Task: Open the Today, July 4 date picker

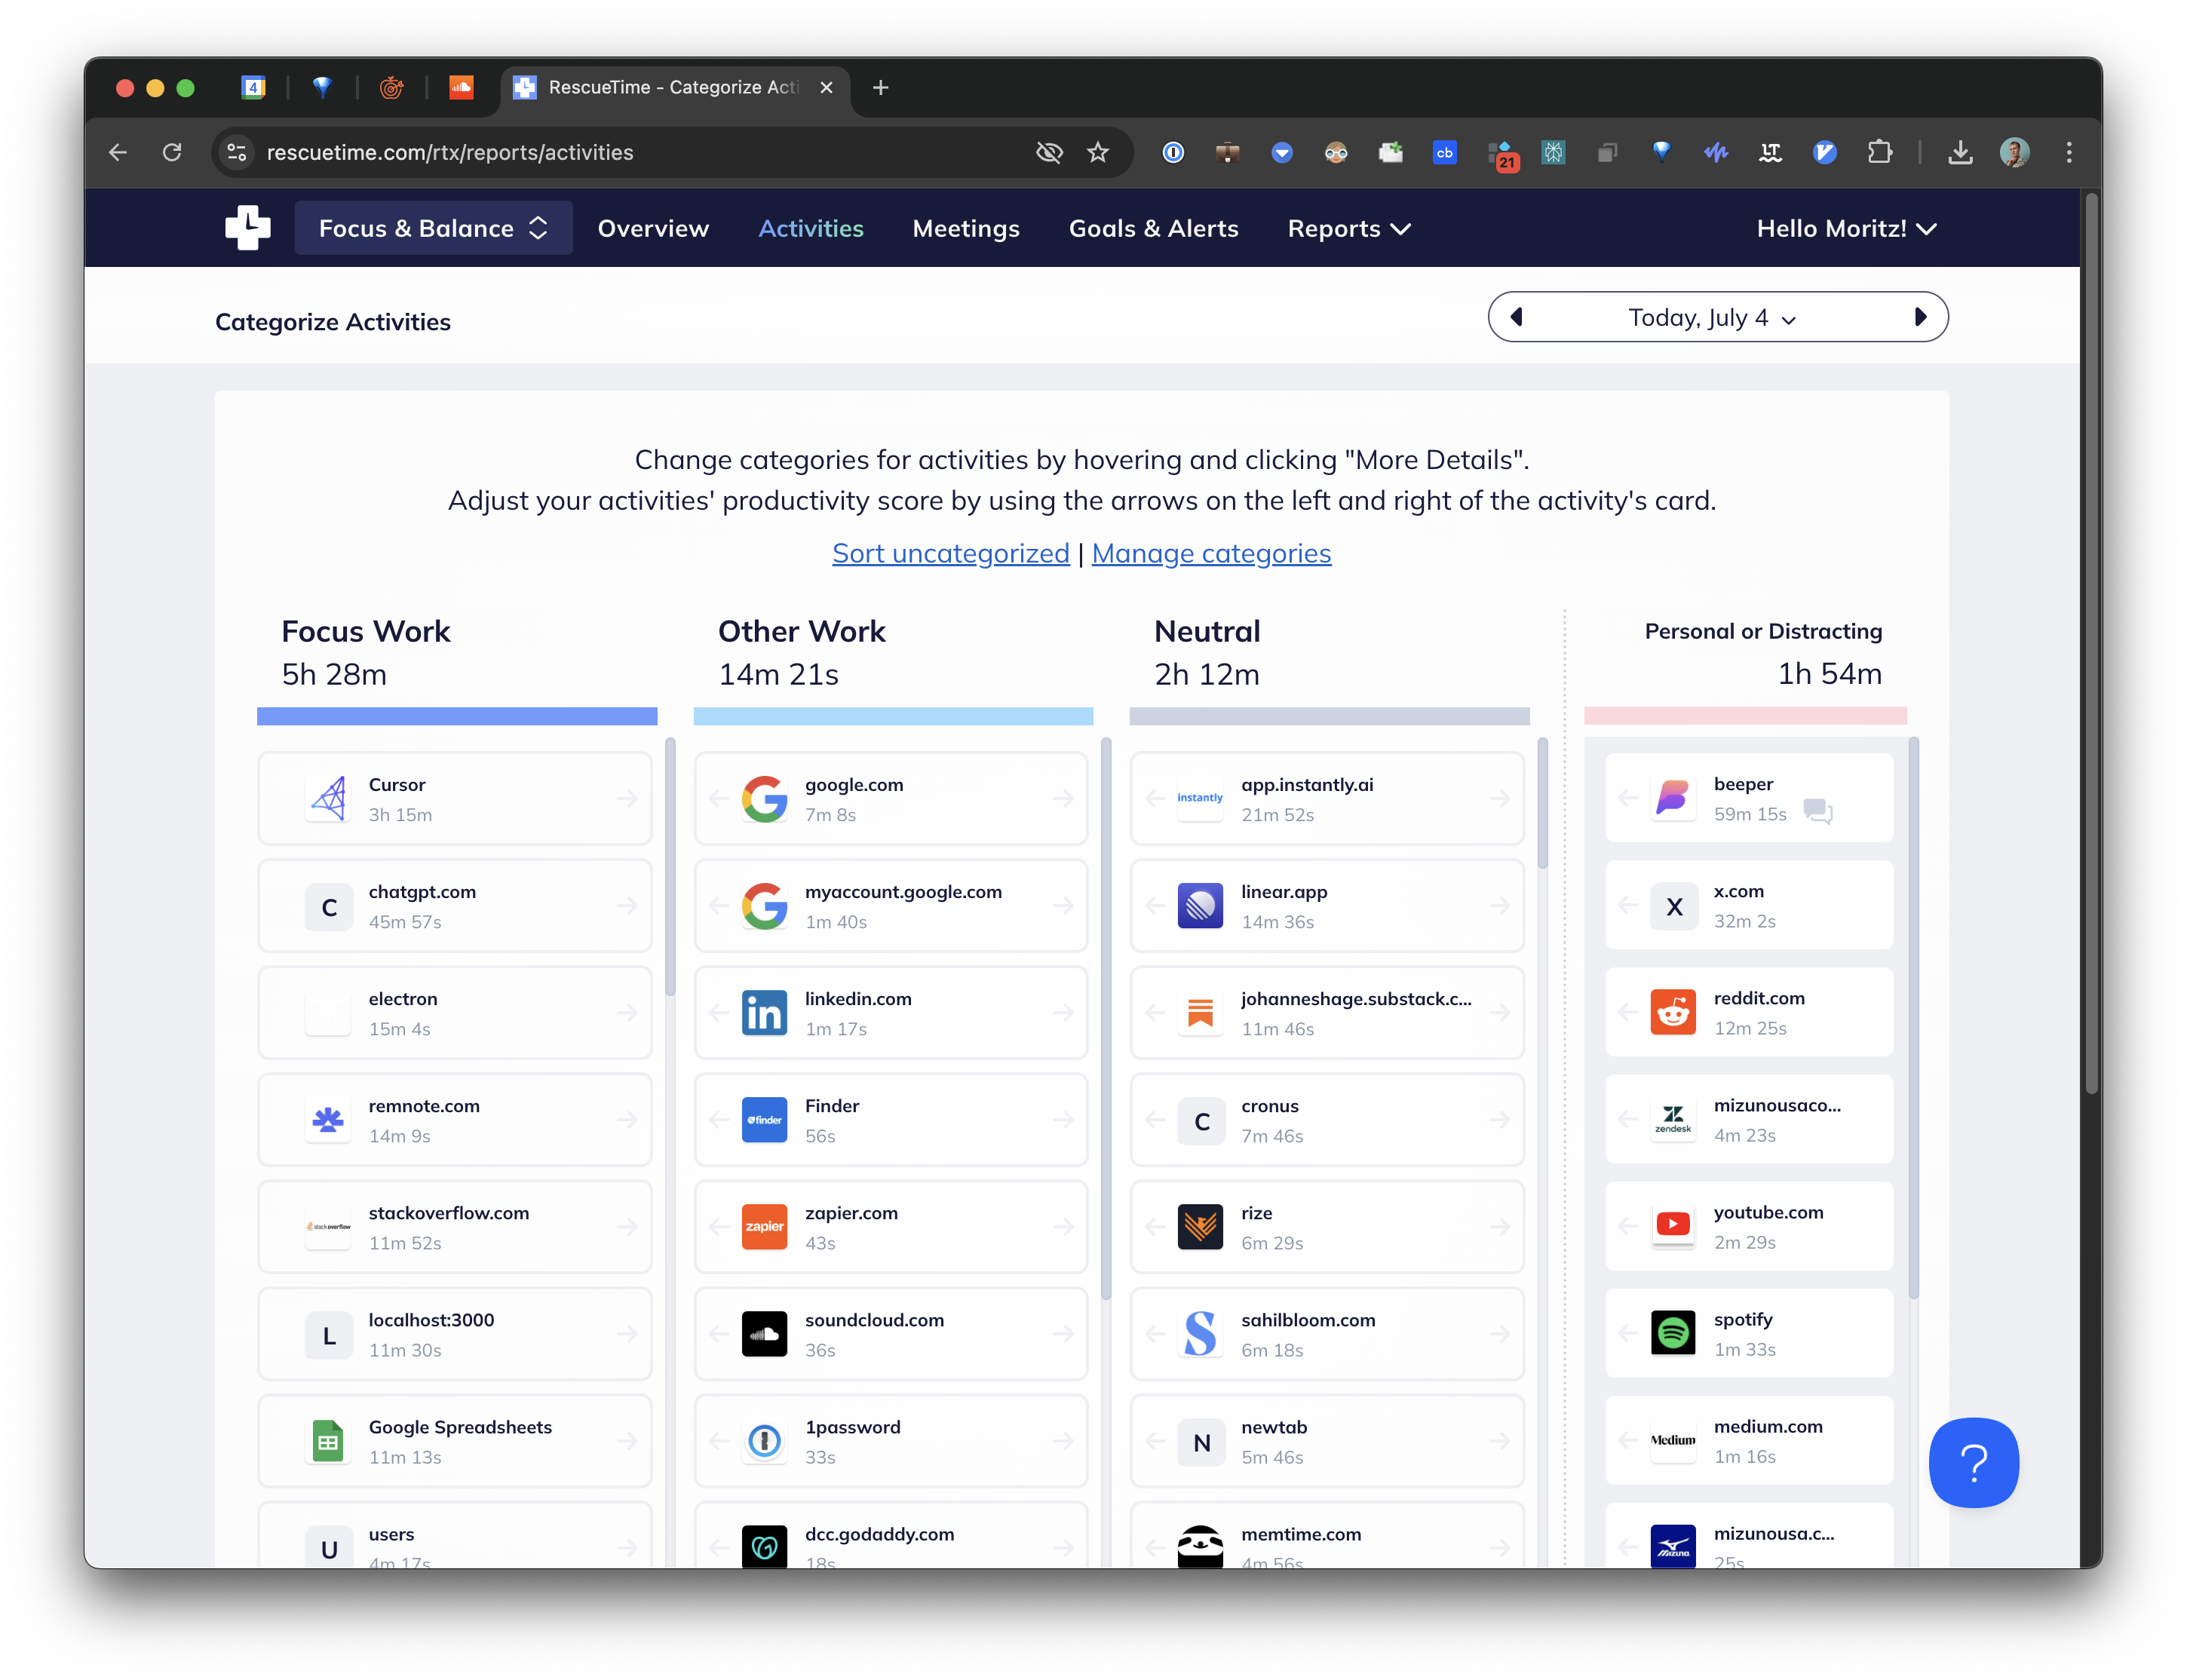Action: 1712,318
